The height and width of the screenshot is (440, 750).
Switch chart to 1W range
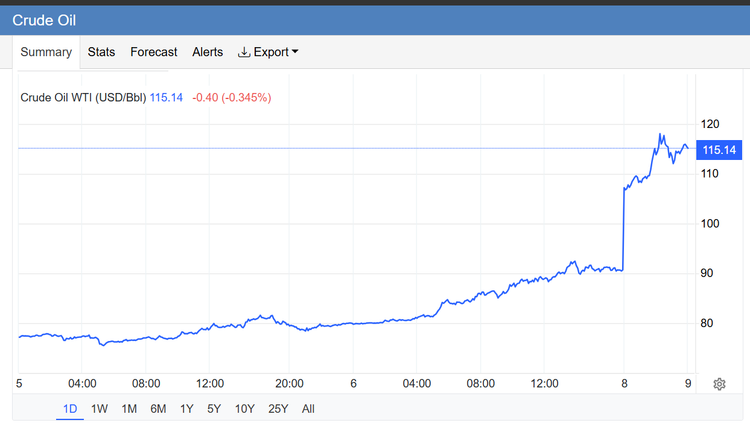(99, 408)
